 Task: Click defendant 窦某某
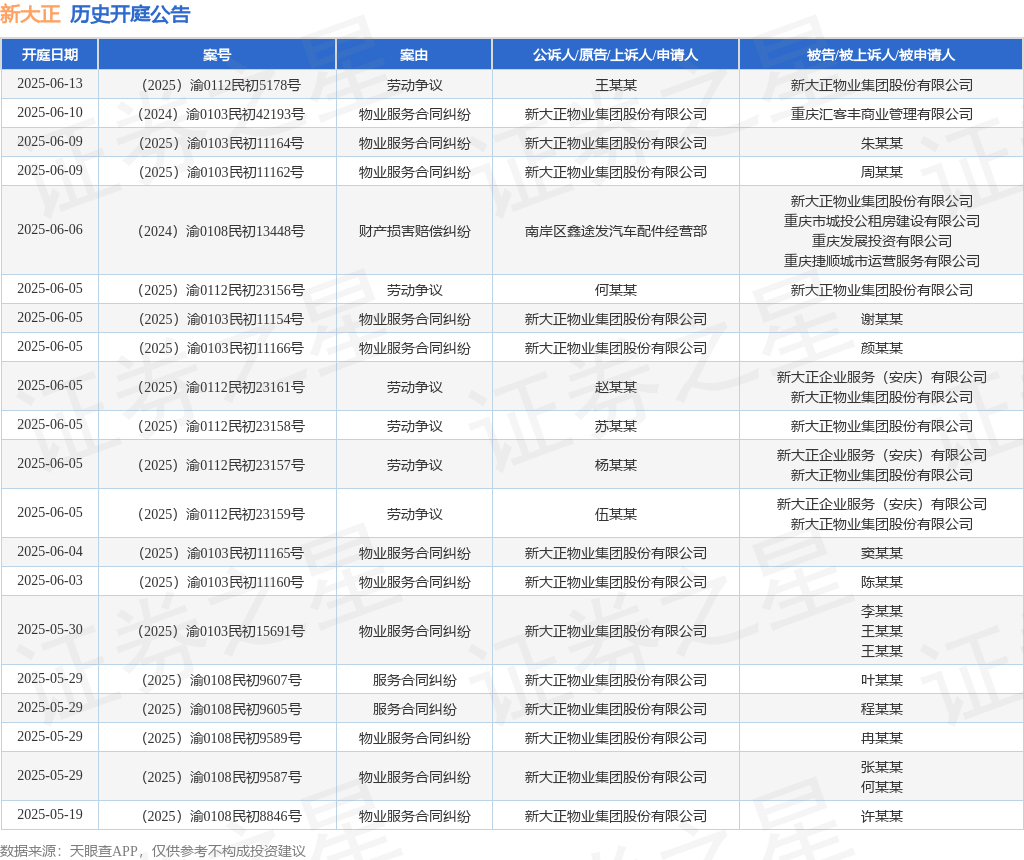click(x=881, y=553)
